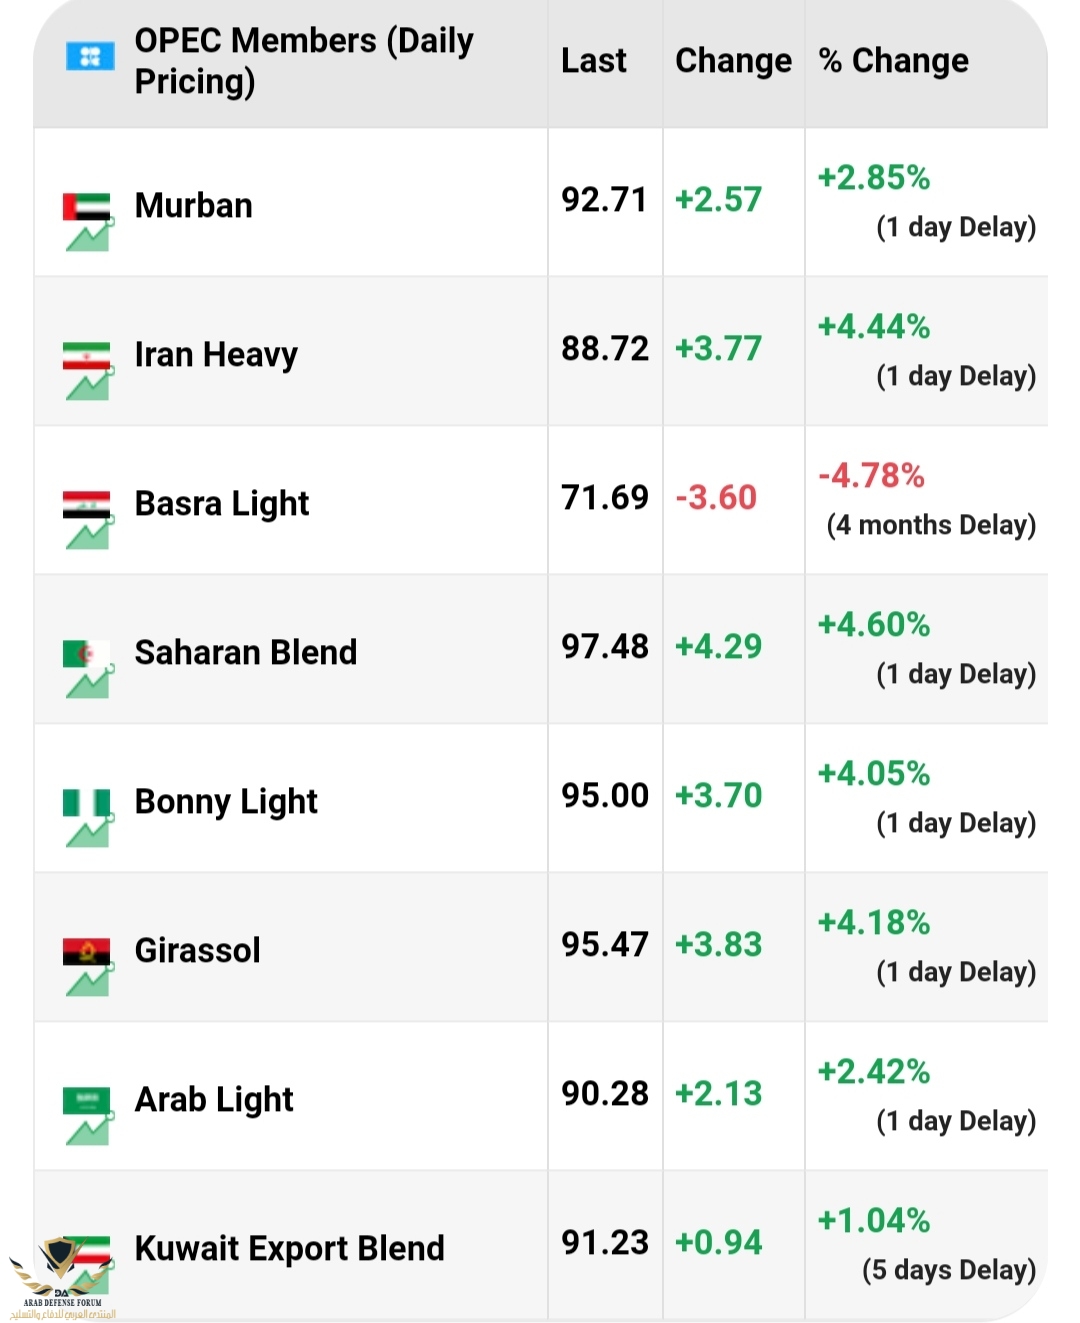The height and width of the screenshot is (1323, 1080).
Task: Click the Saharan Blend last price 97.48
Action: [605, 647]
